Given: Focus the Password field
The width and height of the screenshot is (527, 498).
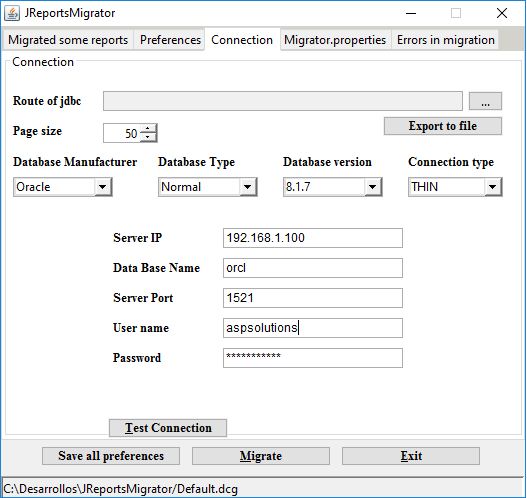Looking at the screenshot, I should click(x=313, y=358).
